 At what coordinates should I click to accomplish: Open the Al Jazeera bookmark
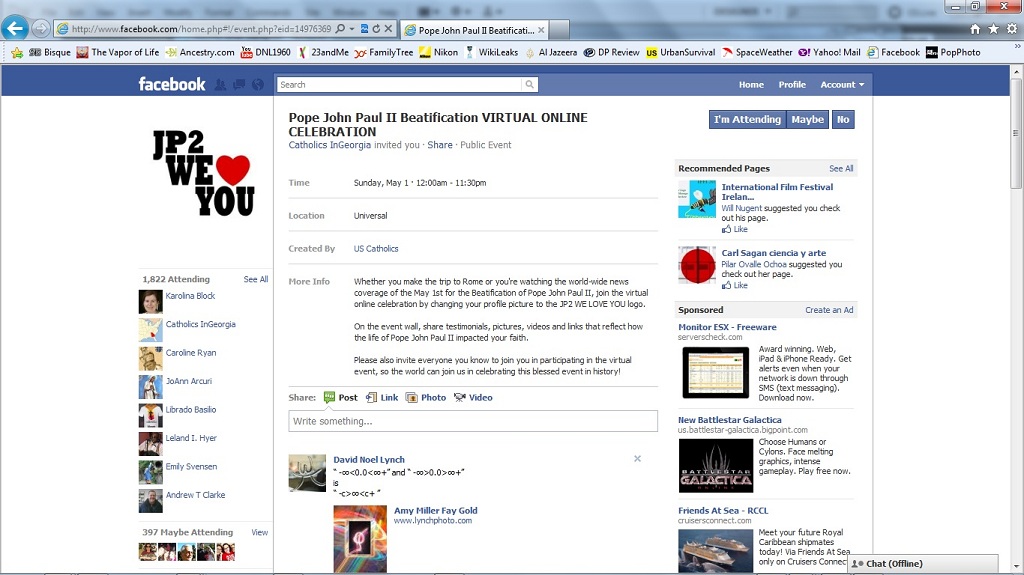551,52
